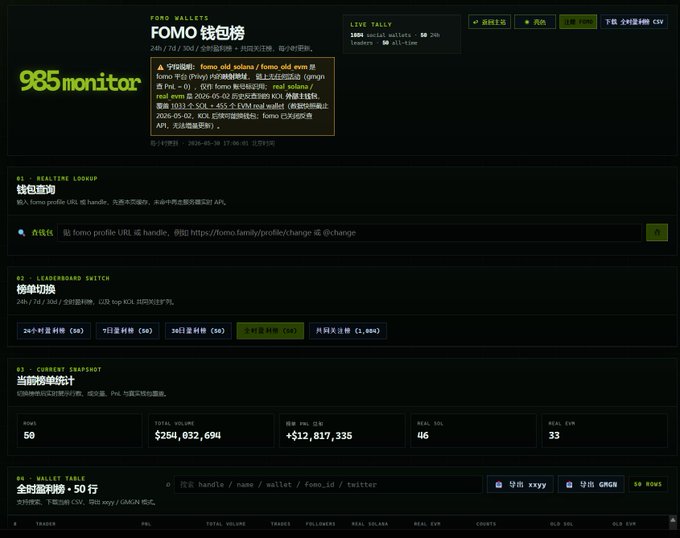
Task: Click the REAL EVM column header
Action: (x=427, y=524)
